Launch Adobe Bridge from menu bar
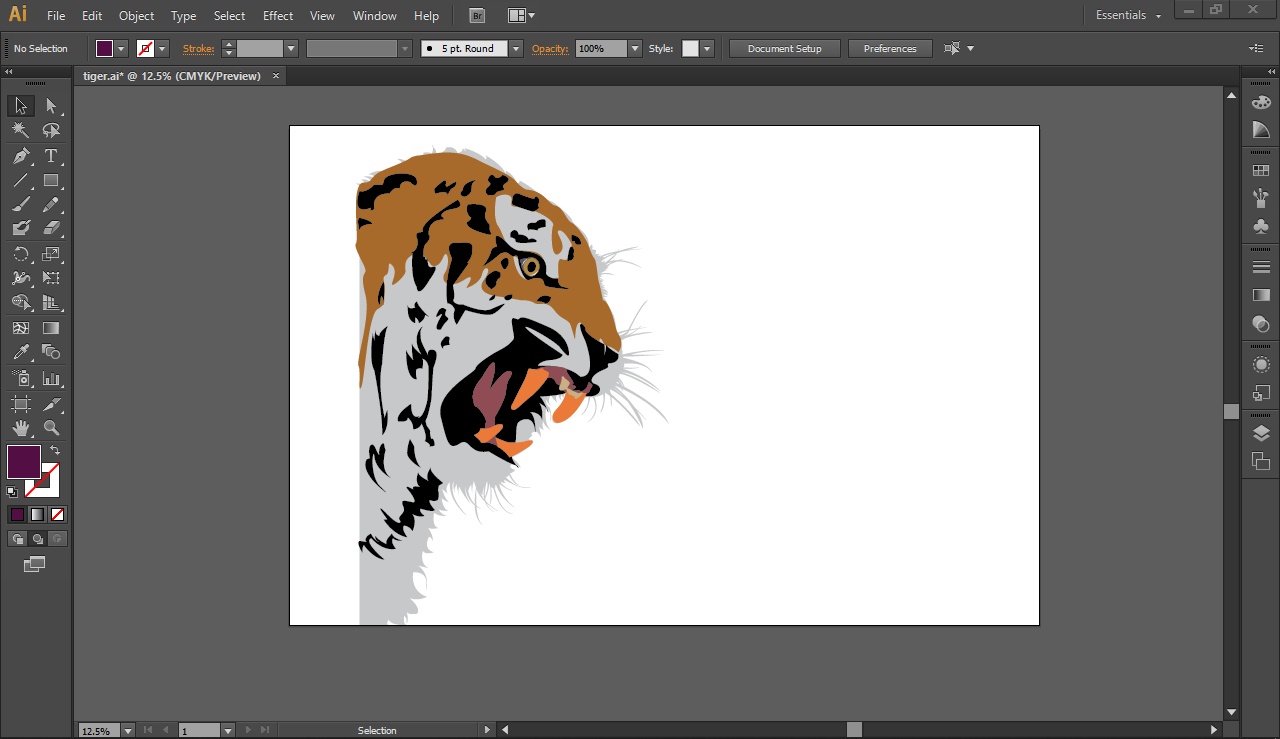1280x739 pixels. click(477, 16)
